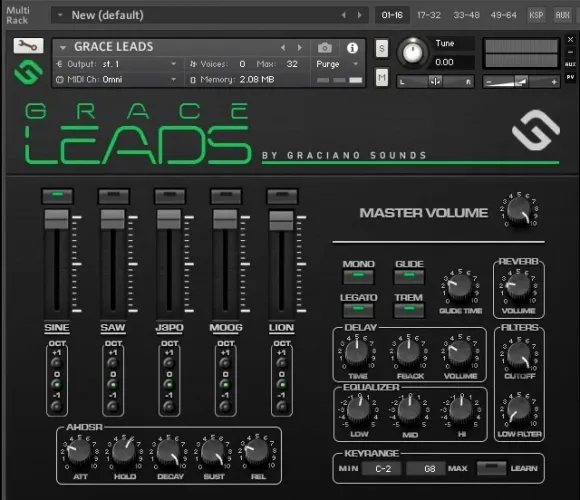
Task: Click the FILTERS CUTOFF knob
Action: point(519,355)
